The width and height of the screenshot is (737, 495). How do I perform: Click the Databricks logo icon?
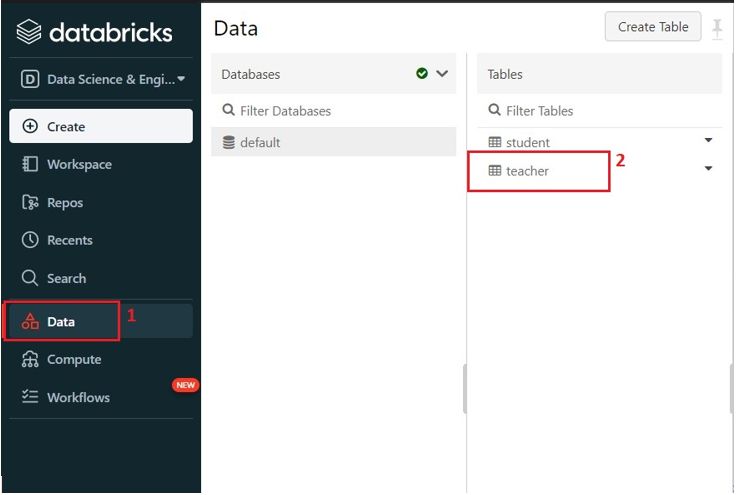pos(29,31)
